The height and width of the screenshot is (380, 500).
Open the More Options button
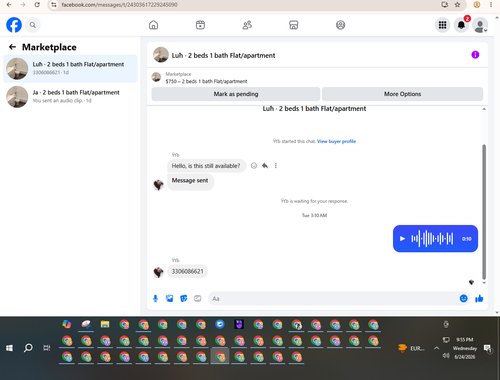[402, 94]
